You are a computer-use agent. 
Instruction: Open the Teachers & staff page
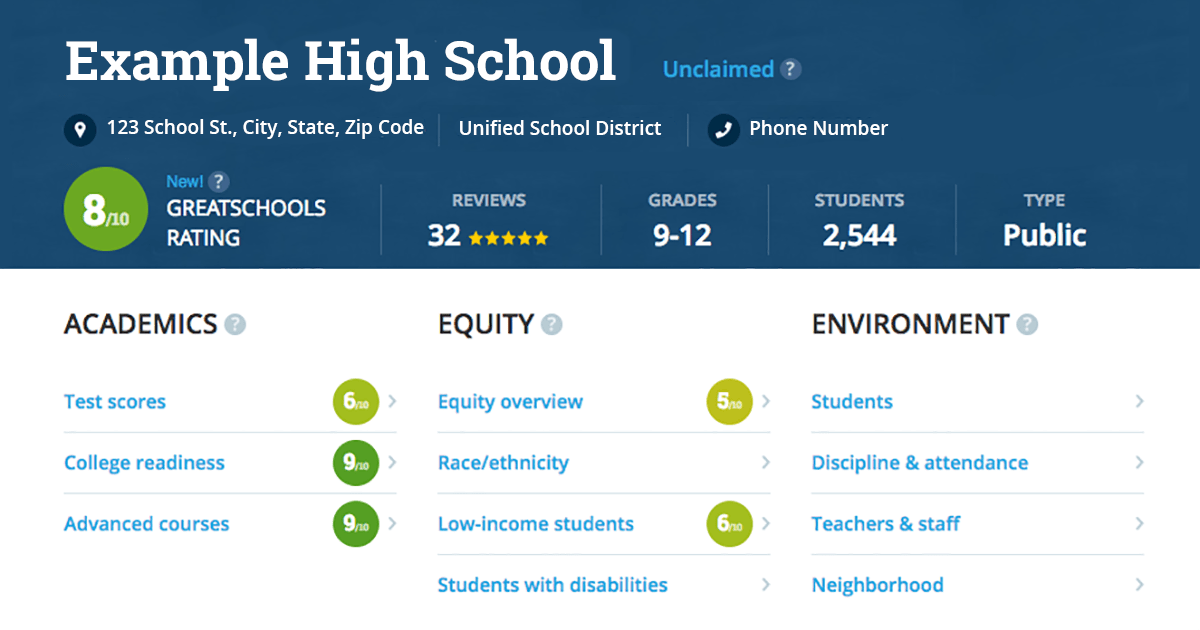[886, 523]
